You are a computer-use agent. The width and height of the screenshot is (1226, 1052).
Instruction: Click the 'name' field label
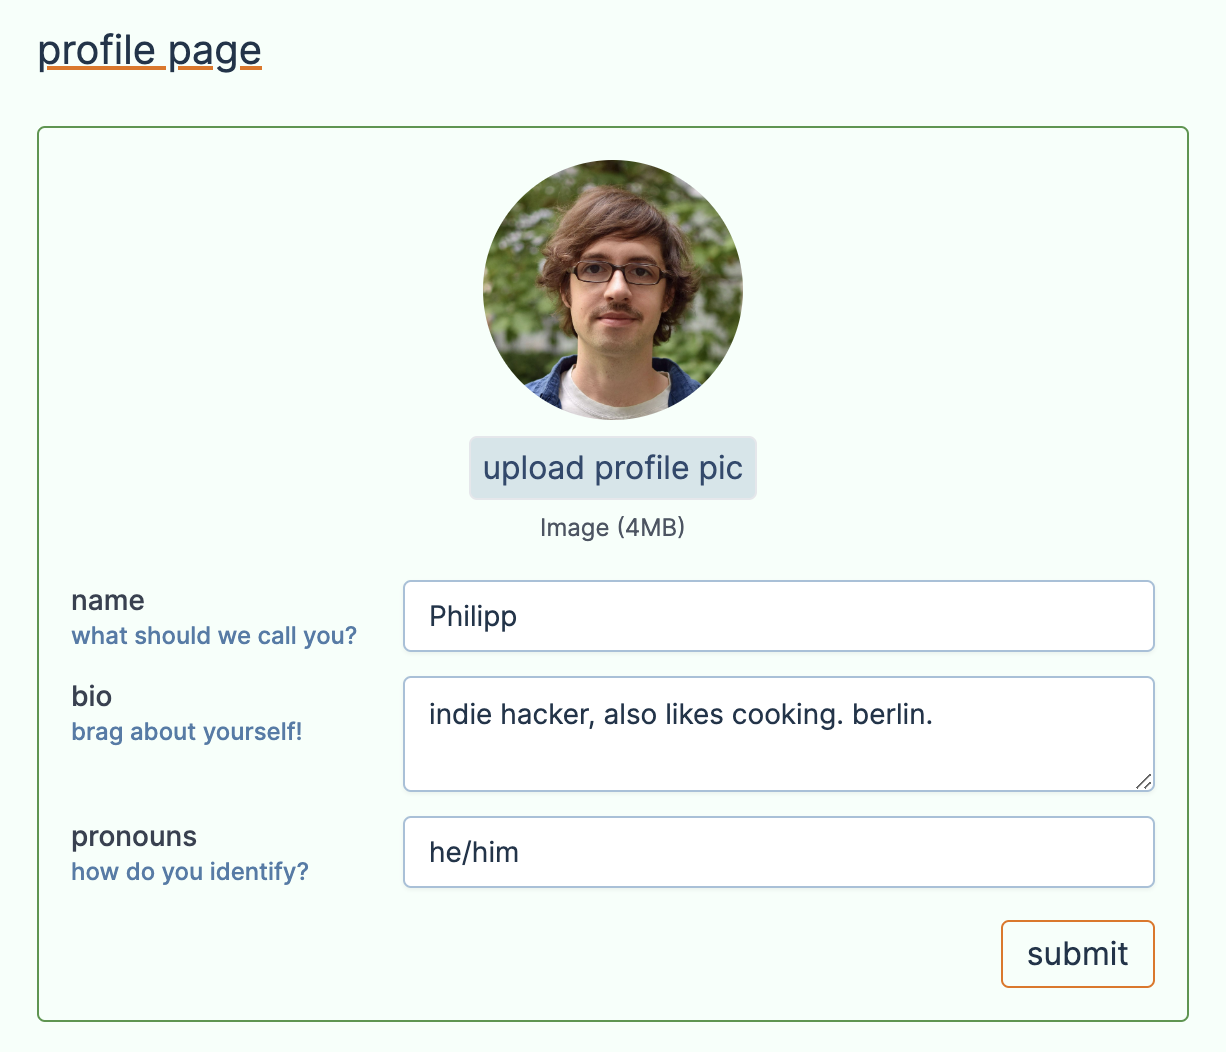tap(108, 600)
